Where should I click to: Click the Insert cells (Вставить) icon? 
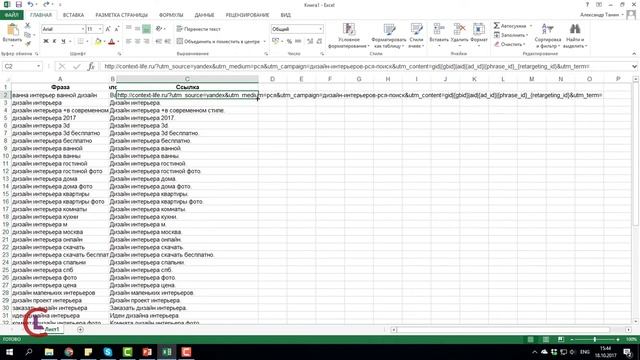439,29
